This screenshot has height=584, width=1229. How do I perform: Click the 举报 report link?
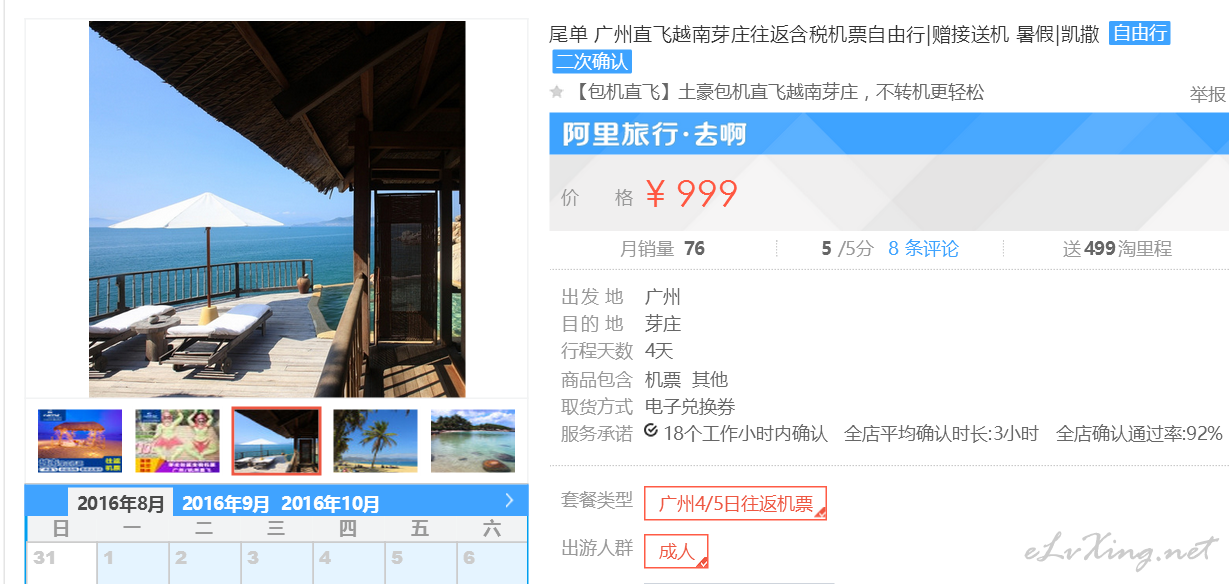(1208, 94)
